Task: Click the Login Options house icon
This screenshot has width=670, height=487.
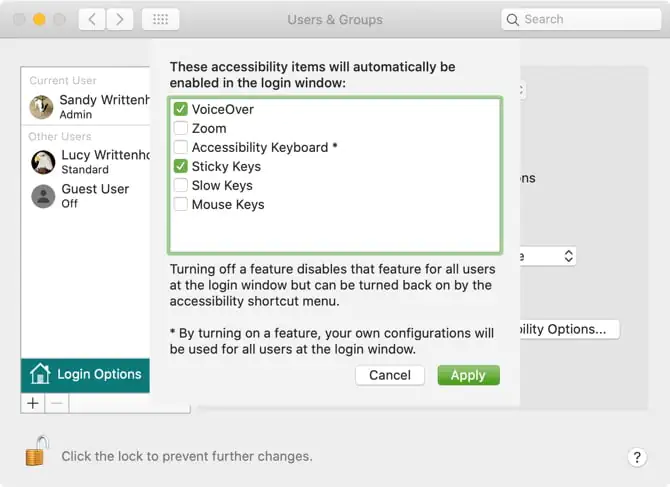Action: point(40,374)
